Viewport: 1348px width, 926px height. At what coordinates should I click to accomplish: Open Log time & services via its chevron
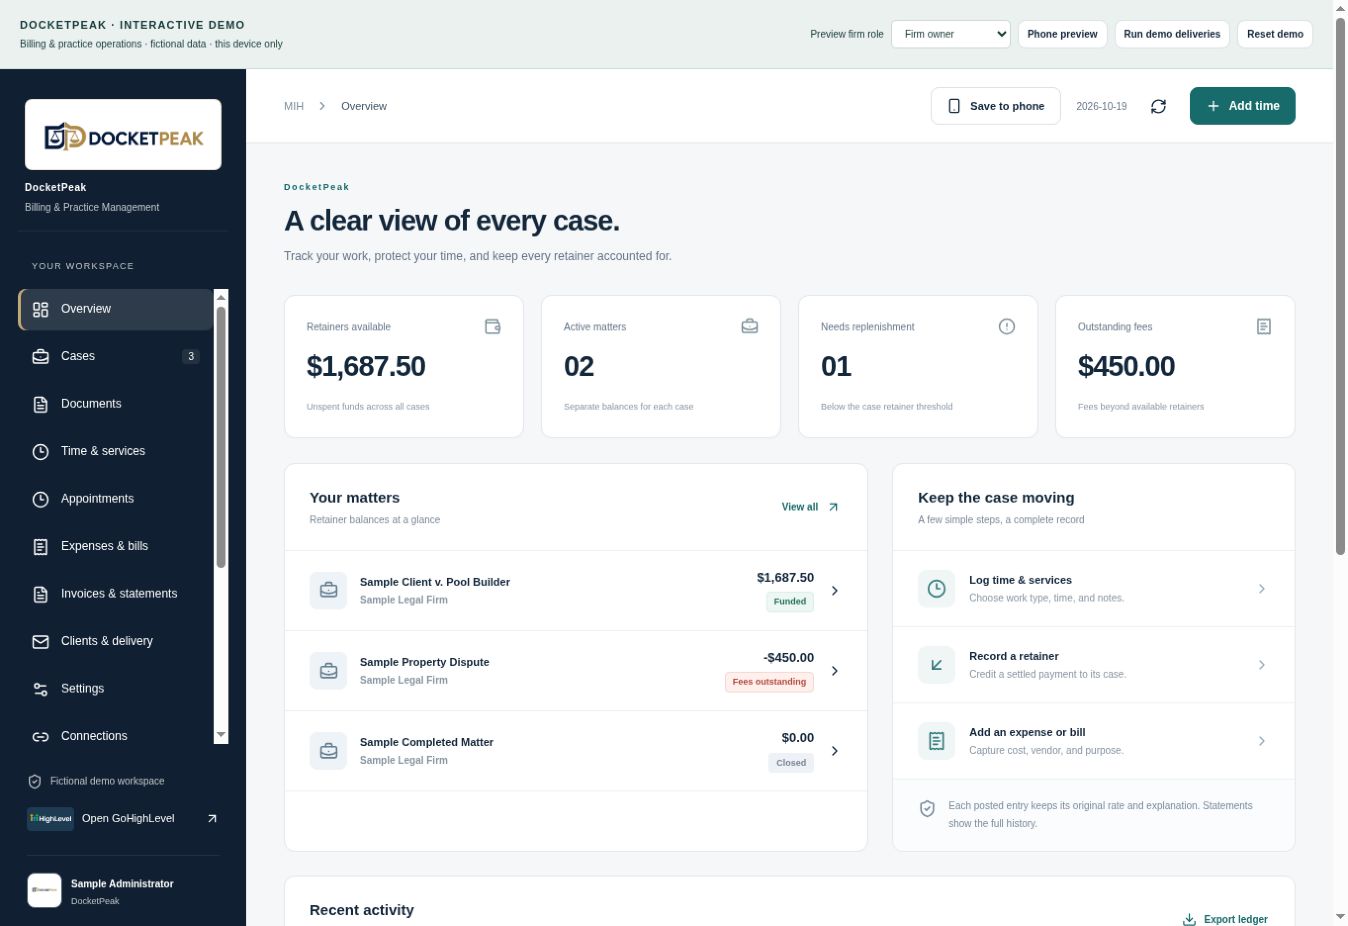point(1262,589)
